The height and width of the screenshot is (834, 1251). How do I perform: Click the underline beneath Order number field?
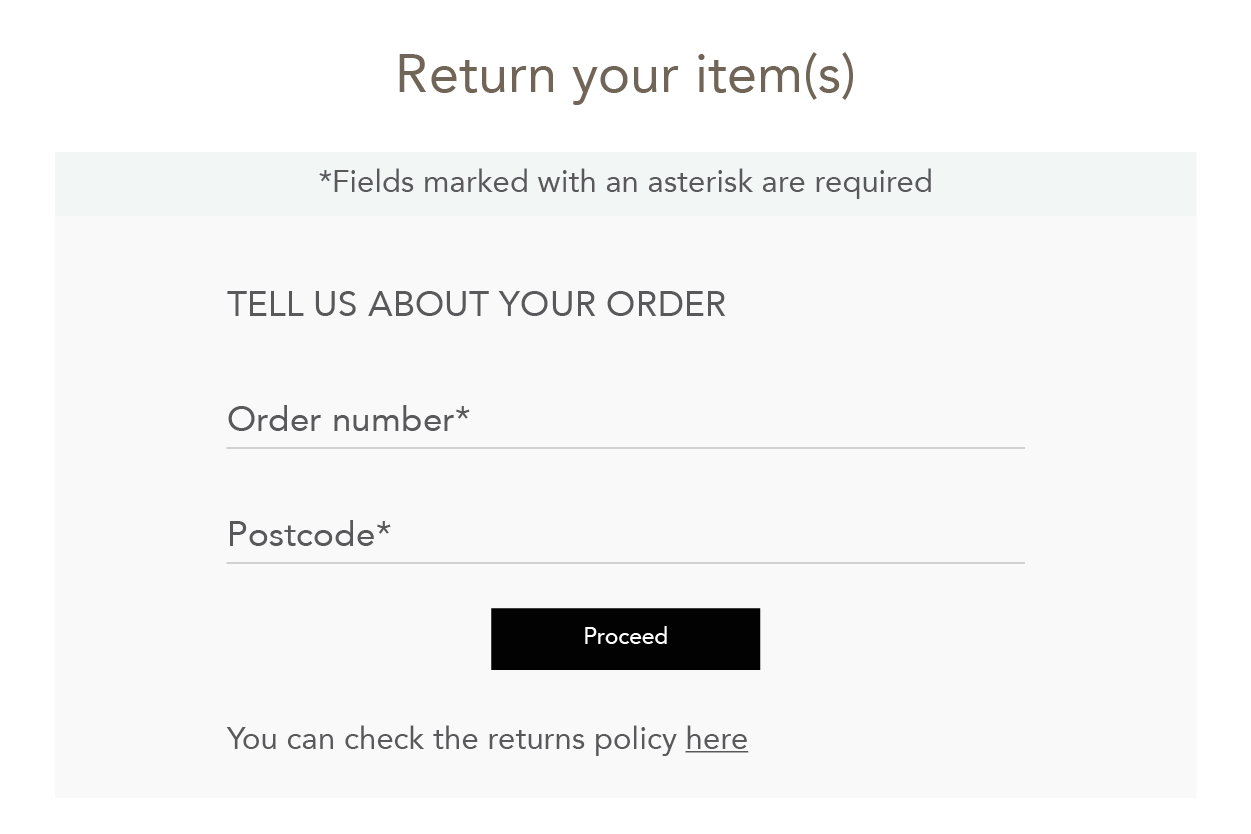625,448
